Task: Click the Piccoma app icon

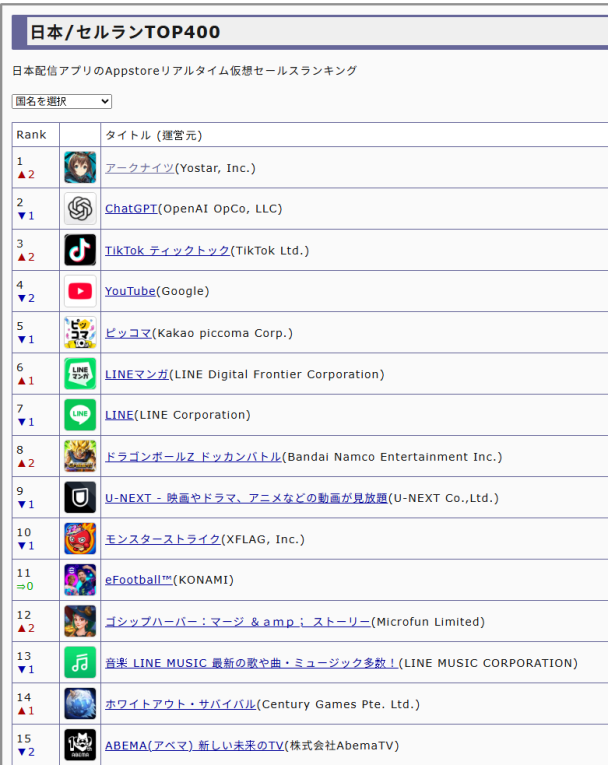Action: click(x=80, y=332)
